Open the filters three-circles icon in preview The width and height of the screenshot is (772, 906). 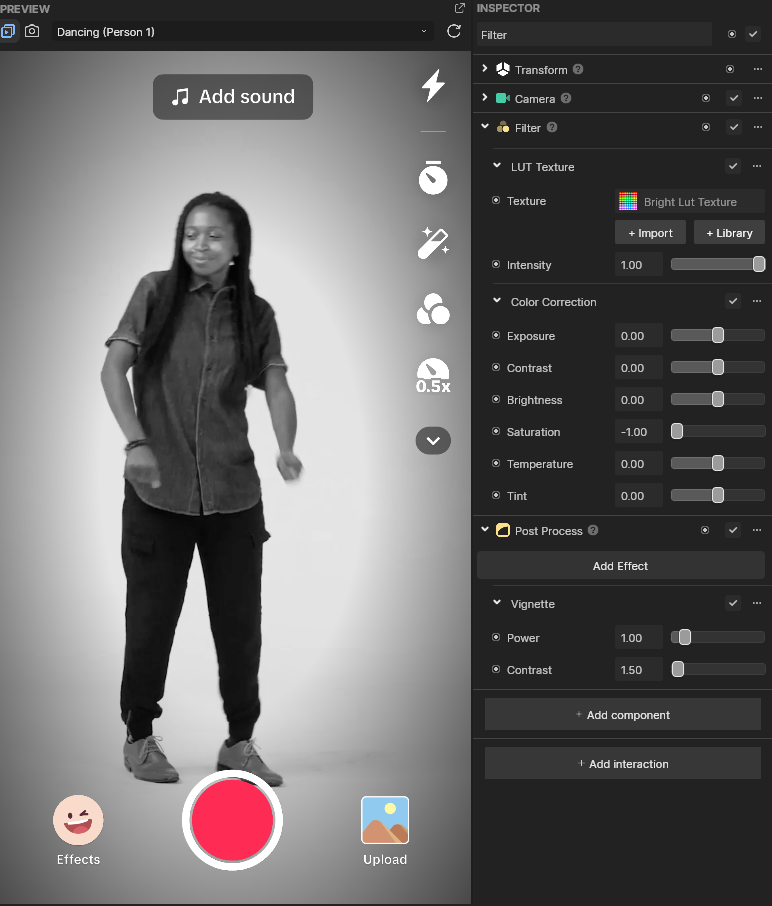tap(433, 309)
